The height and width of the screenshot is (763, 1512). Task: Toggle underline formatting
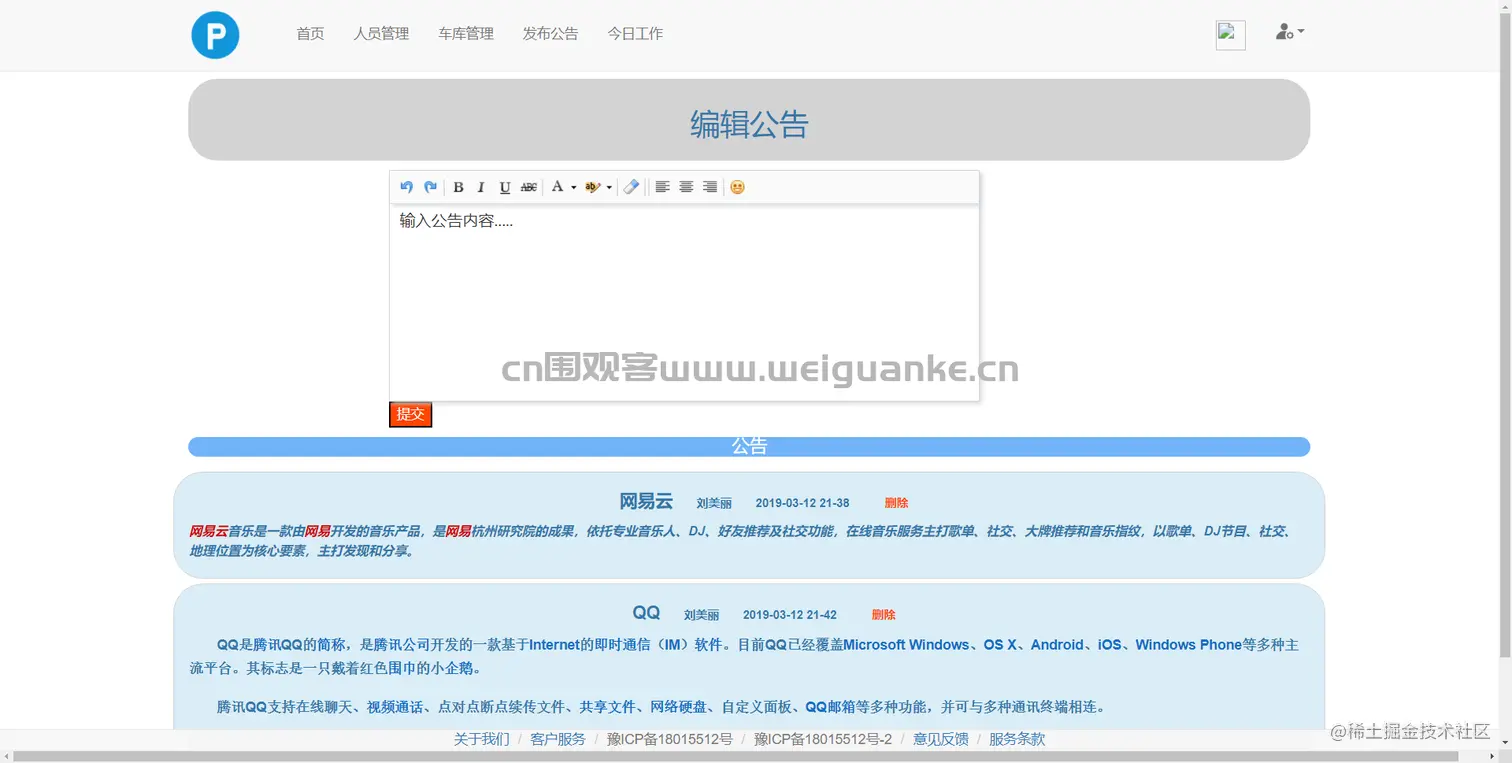point(505,187)
